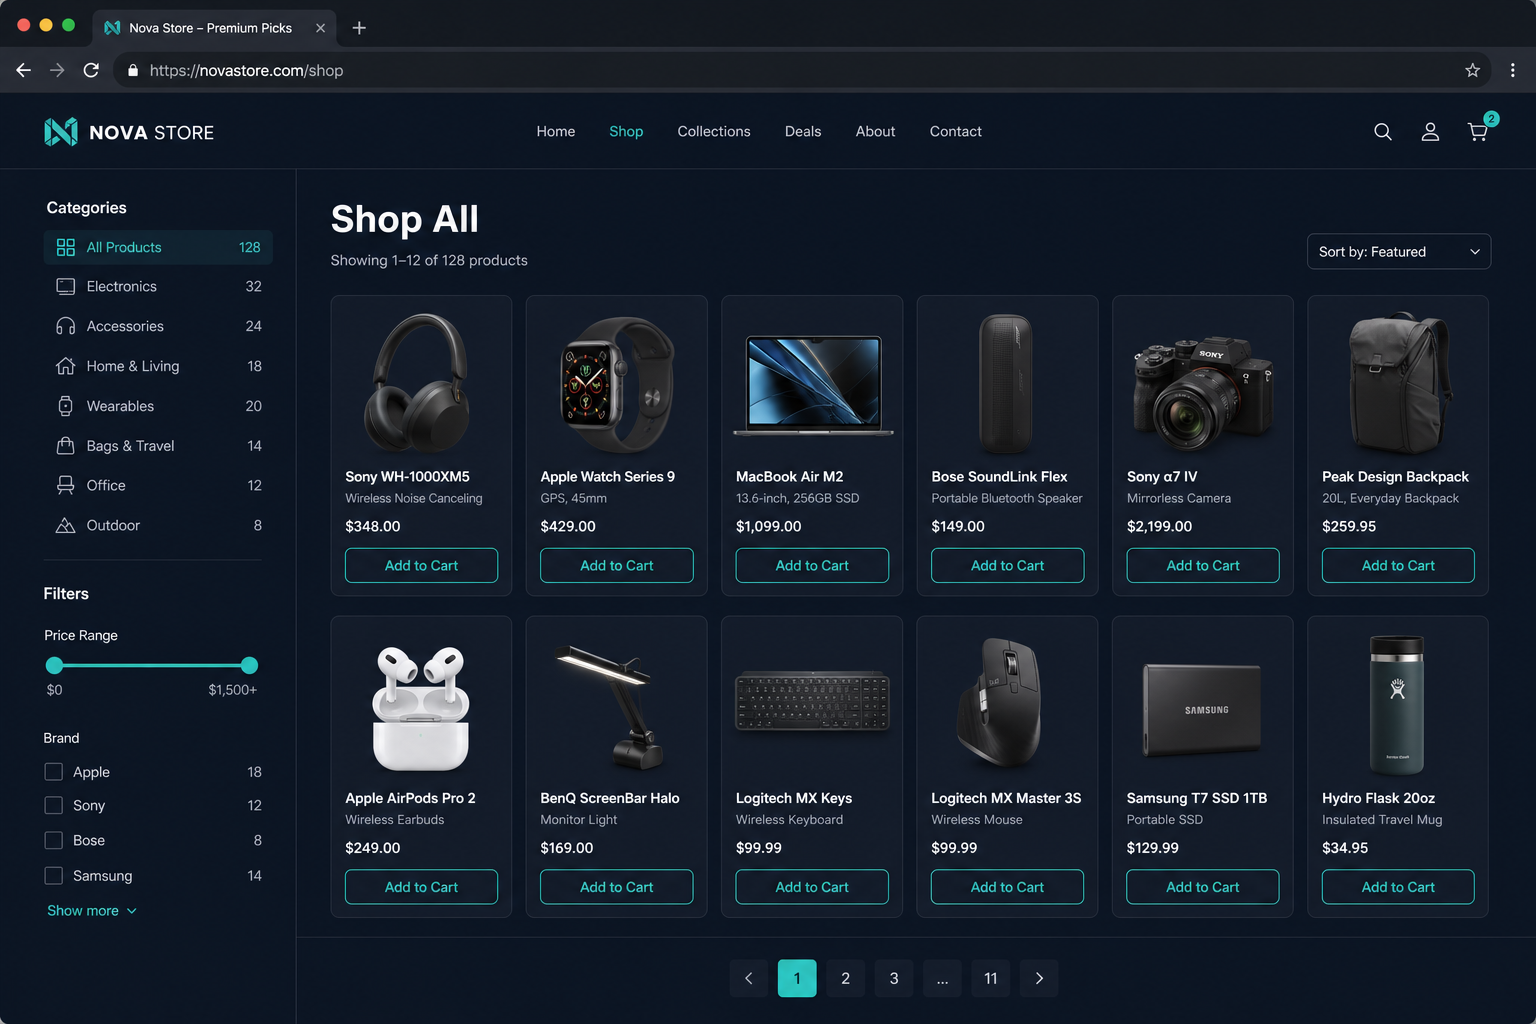Go to previous page arrow in pagination
The image size is (1536, 1024).
pyautogui.click(x=749, y=978)
